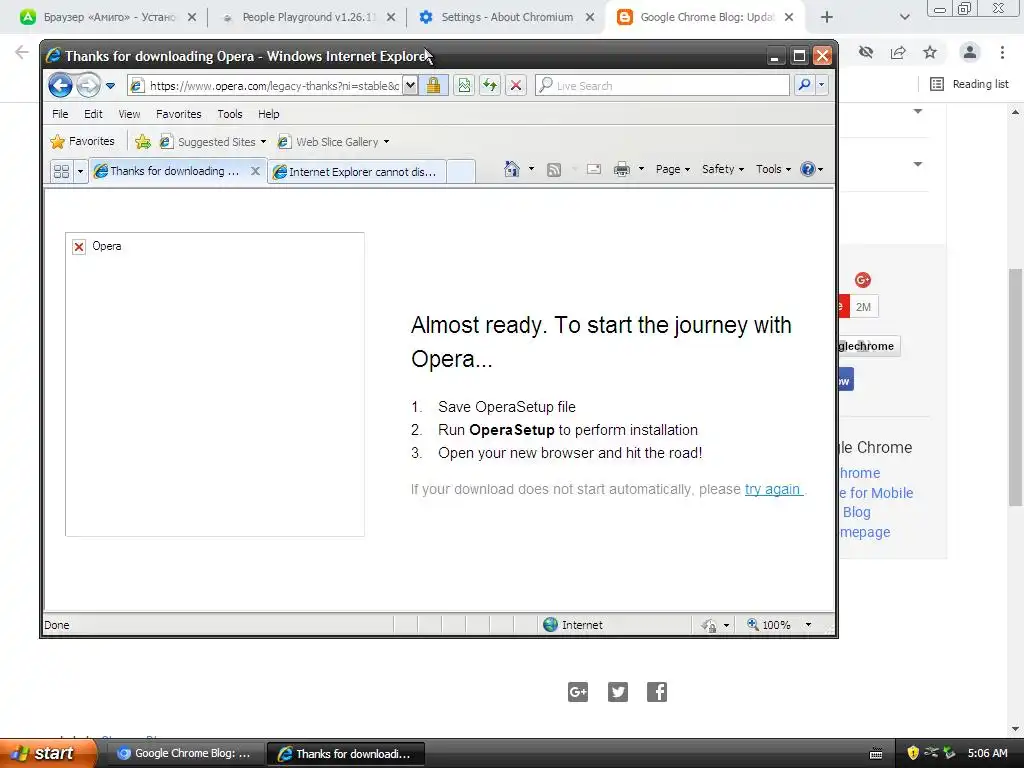Screen dimensions: 1024x768
Task: Click the Internet security zone indicator
Action: pos(573,625)
